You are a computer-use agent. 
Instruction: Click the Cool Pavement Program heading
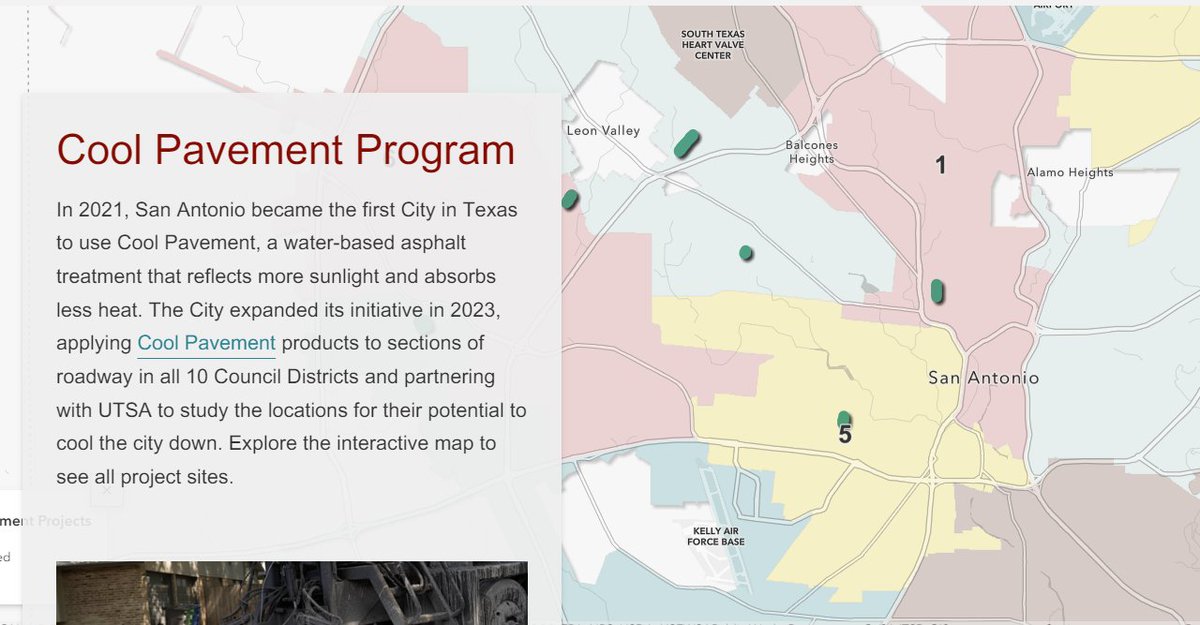click(286, 150)
